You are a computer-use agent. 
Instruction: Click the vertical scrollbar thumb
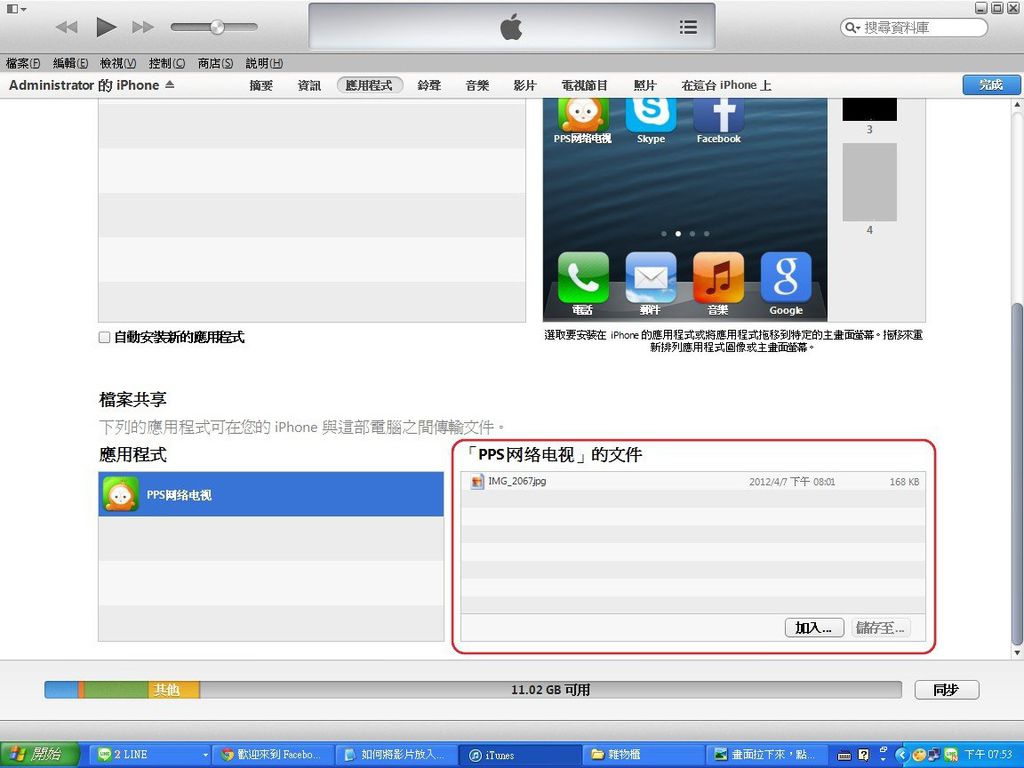coord(1017,474)
